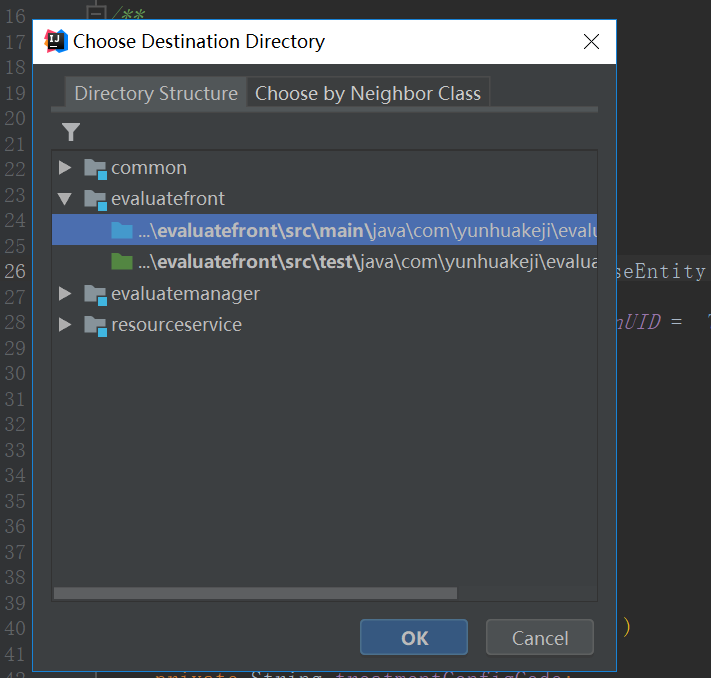Click the horizontal scrollbar of the directory tree
711x678 pixels.
tap(255, 593)
